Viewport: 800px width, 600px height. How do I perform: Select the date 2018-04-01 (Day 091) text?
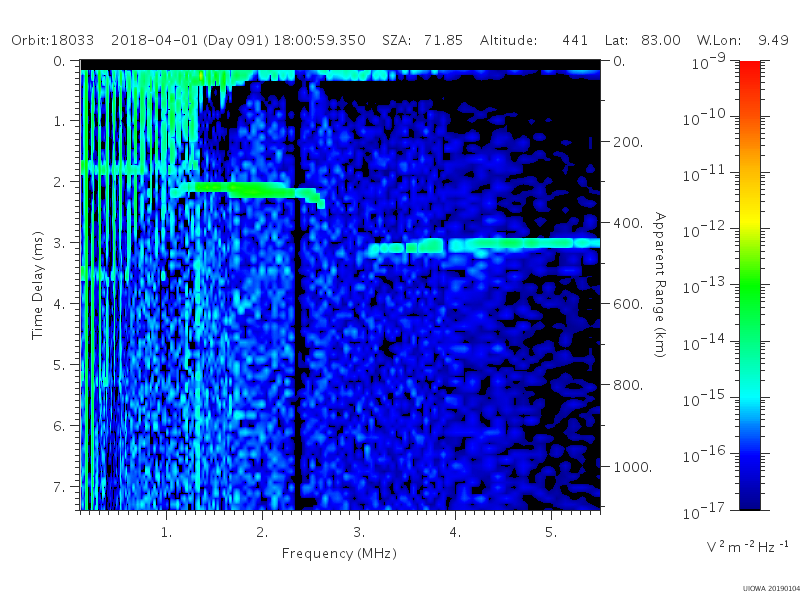click(x=190, y=40)
